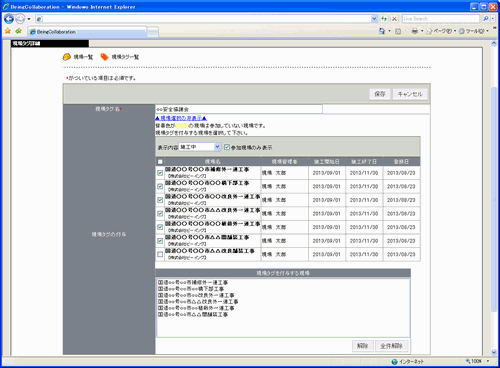Click the Feeds icon in the command bar
The image size is (500, 368).
click(398, 31)
